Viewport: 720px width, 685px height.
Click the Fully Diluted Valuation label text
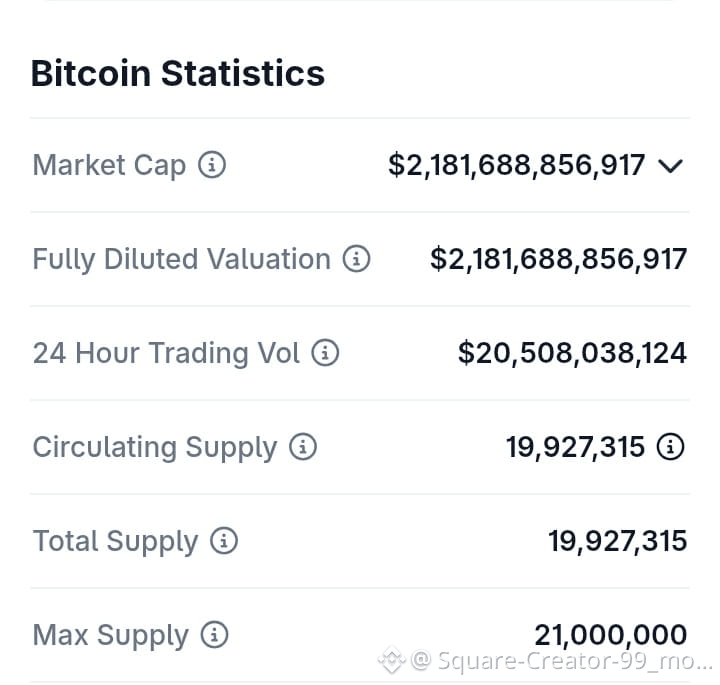(x=182, y=259)
